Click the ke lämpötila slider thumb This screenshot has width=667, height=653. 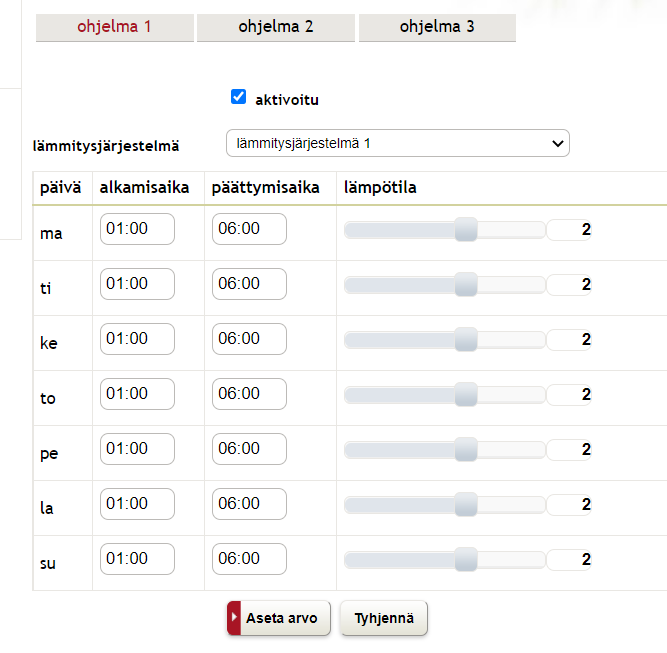click(x=466, y=339)
